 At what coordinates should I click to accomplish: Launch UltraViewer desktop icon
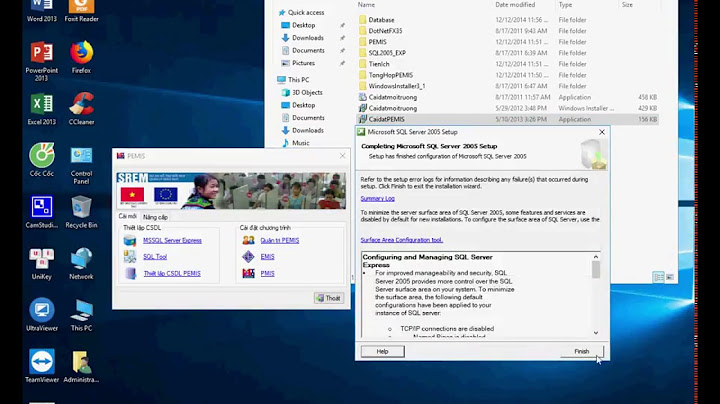[41, 315]
